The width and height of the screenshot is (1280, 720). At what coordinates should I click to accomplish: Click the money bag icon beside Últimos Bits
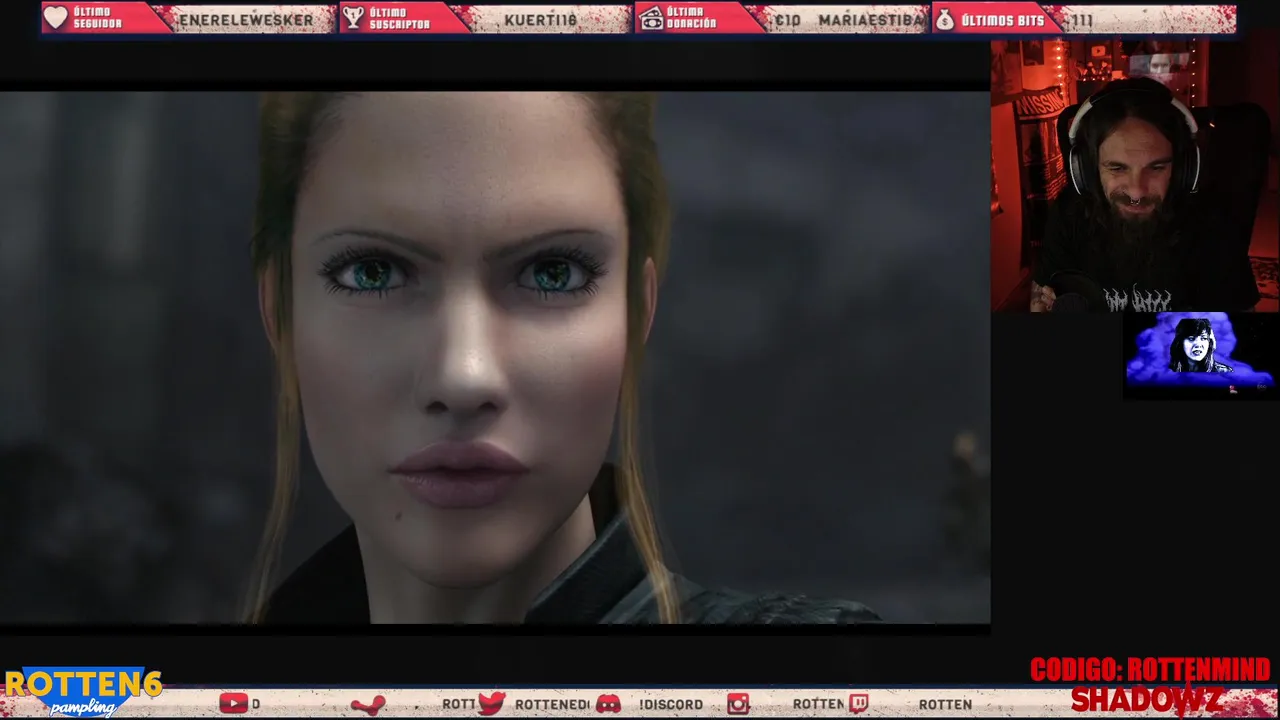click(946, 18)
